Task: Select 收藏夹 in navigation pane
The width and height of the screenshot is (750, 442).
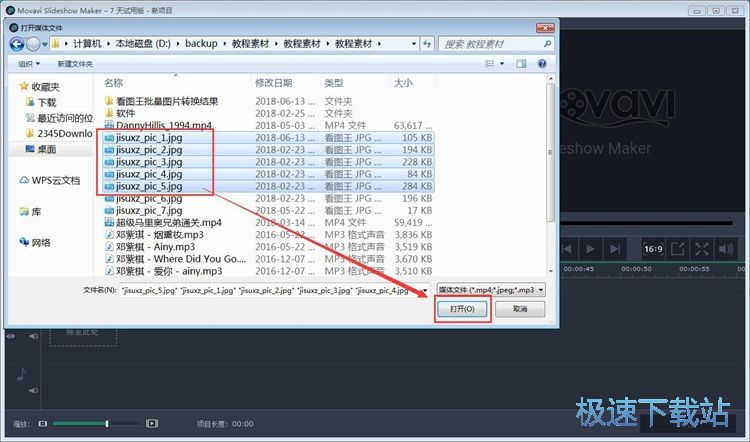Action: point(40,87)
